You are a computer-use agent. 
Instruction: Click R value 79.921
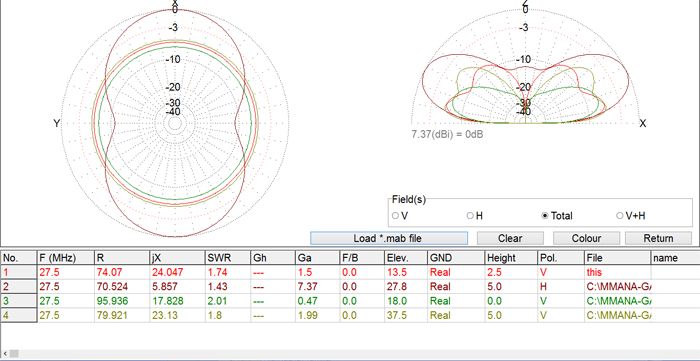(x=111, y=315)
